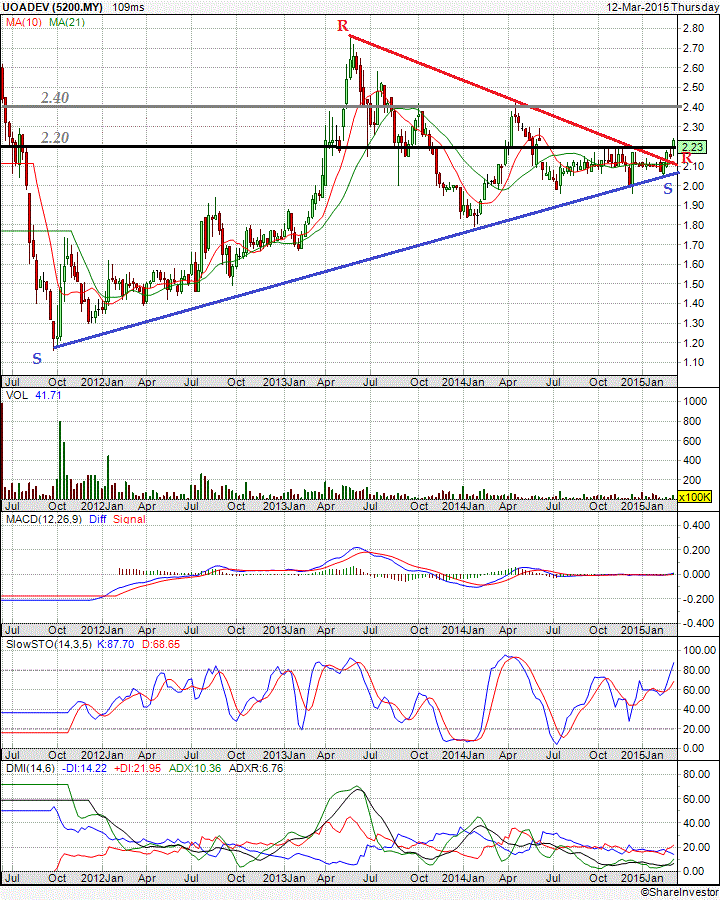The image size is (720, 900).
Task: Click the K:87.70 stochastic value
Action: 115,644
